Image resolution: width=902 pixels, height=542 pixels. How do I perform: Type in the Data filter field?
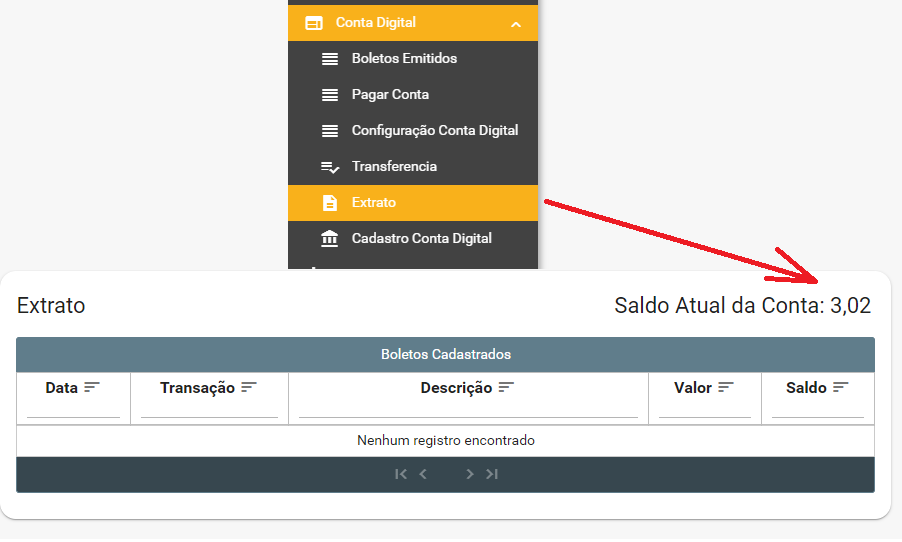73,408
